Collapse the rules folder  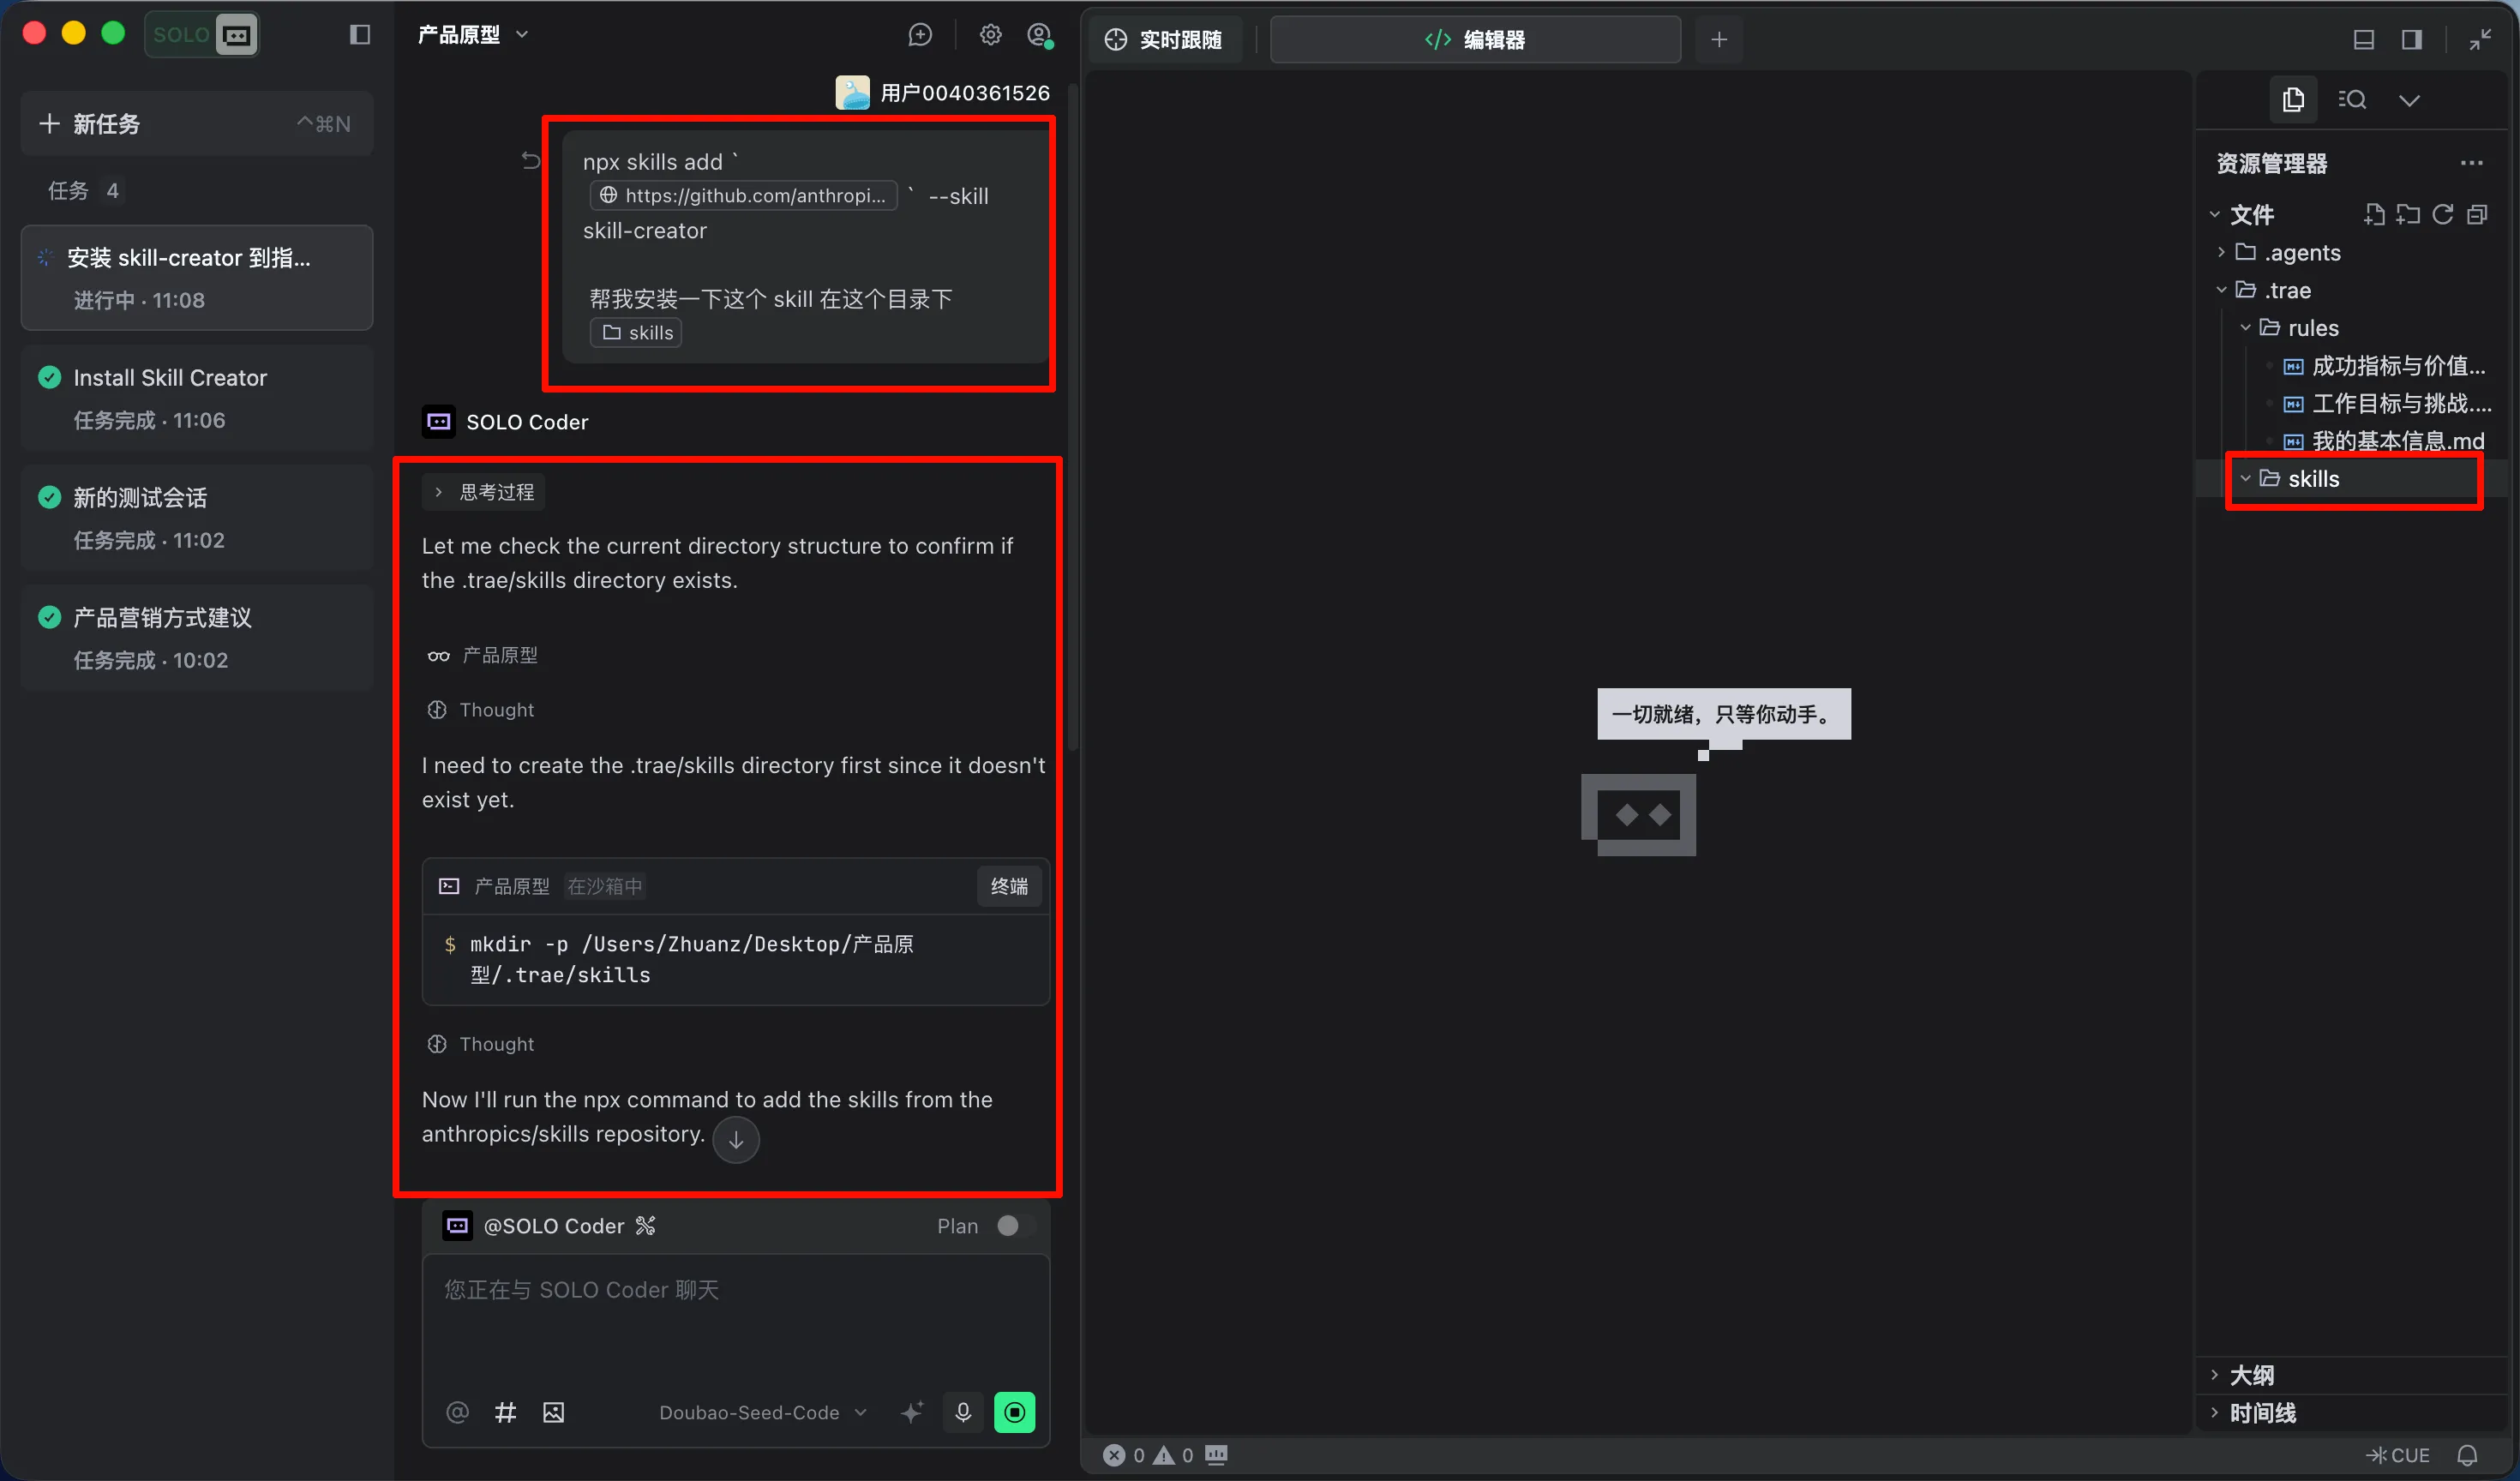2246,327
